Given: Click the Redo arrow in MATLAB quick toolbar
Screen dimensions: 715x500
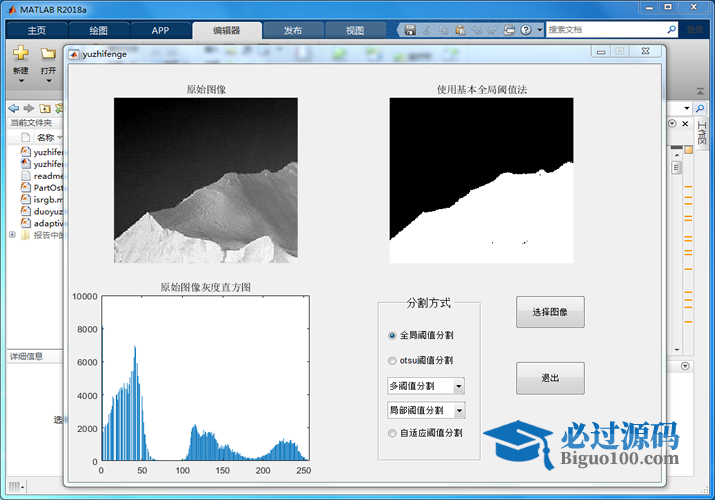Looking at the screenshot, I should coord(493,30).
